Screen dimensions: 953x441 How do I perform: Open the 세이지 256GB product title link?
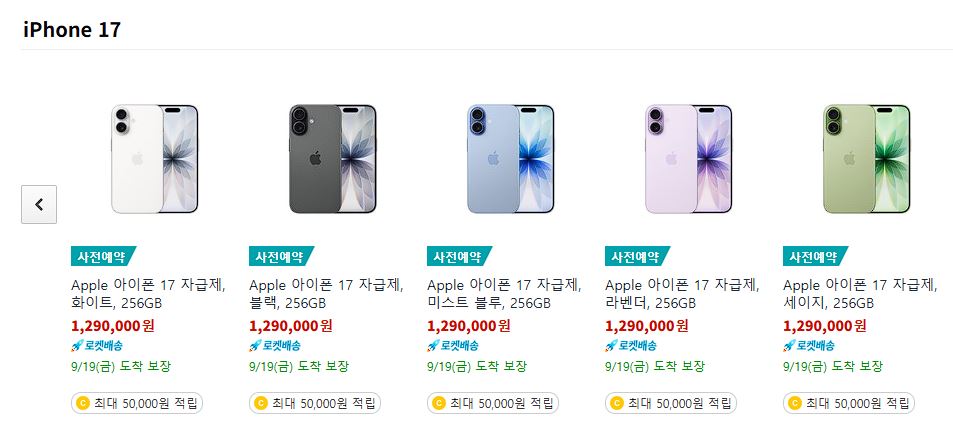861,293
